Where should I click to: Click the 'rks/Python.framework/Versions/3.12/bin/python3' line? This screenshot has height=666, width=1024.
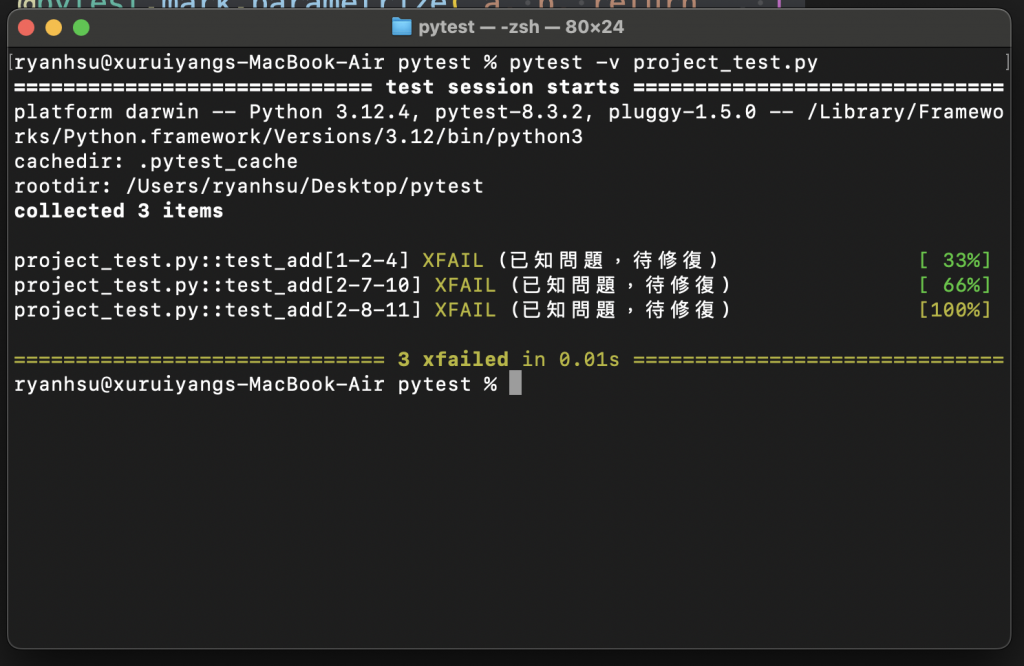(x=298, y=136)
